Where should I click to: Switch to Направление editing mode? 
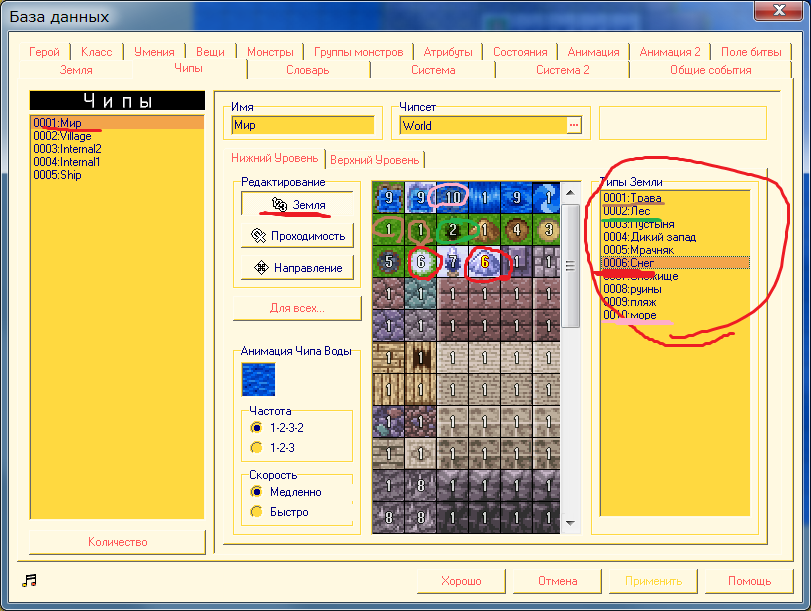coord(296,267)
